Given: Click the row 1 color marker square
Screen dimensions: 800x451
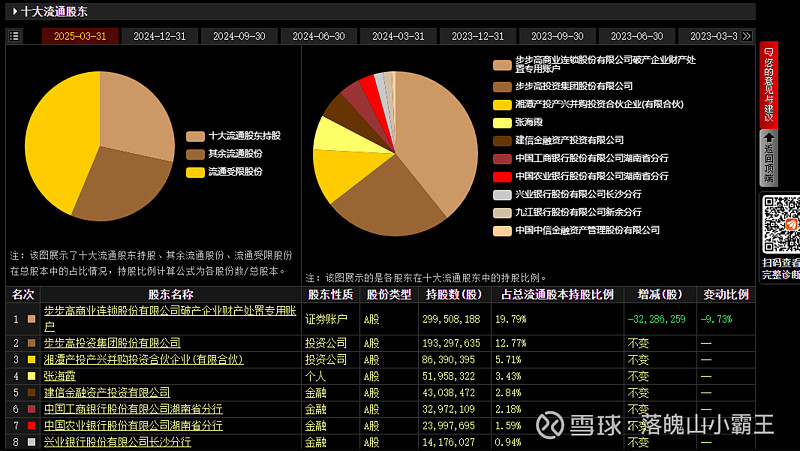Looking at the screenshot, I should [32, 319].
